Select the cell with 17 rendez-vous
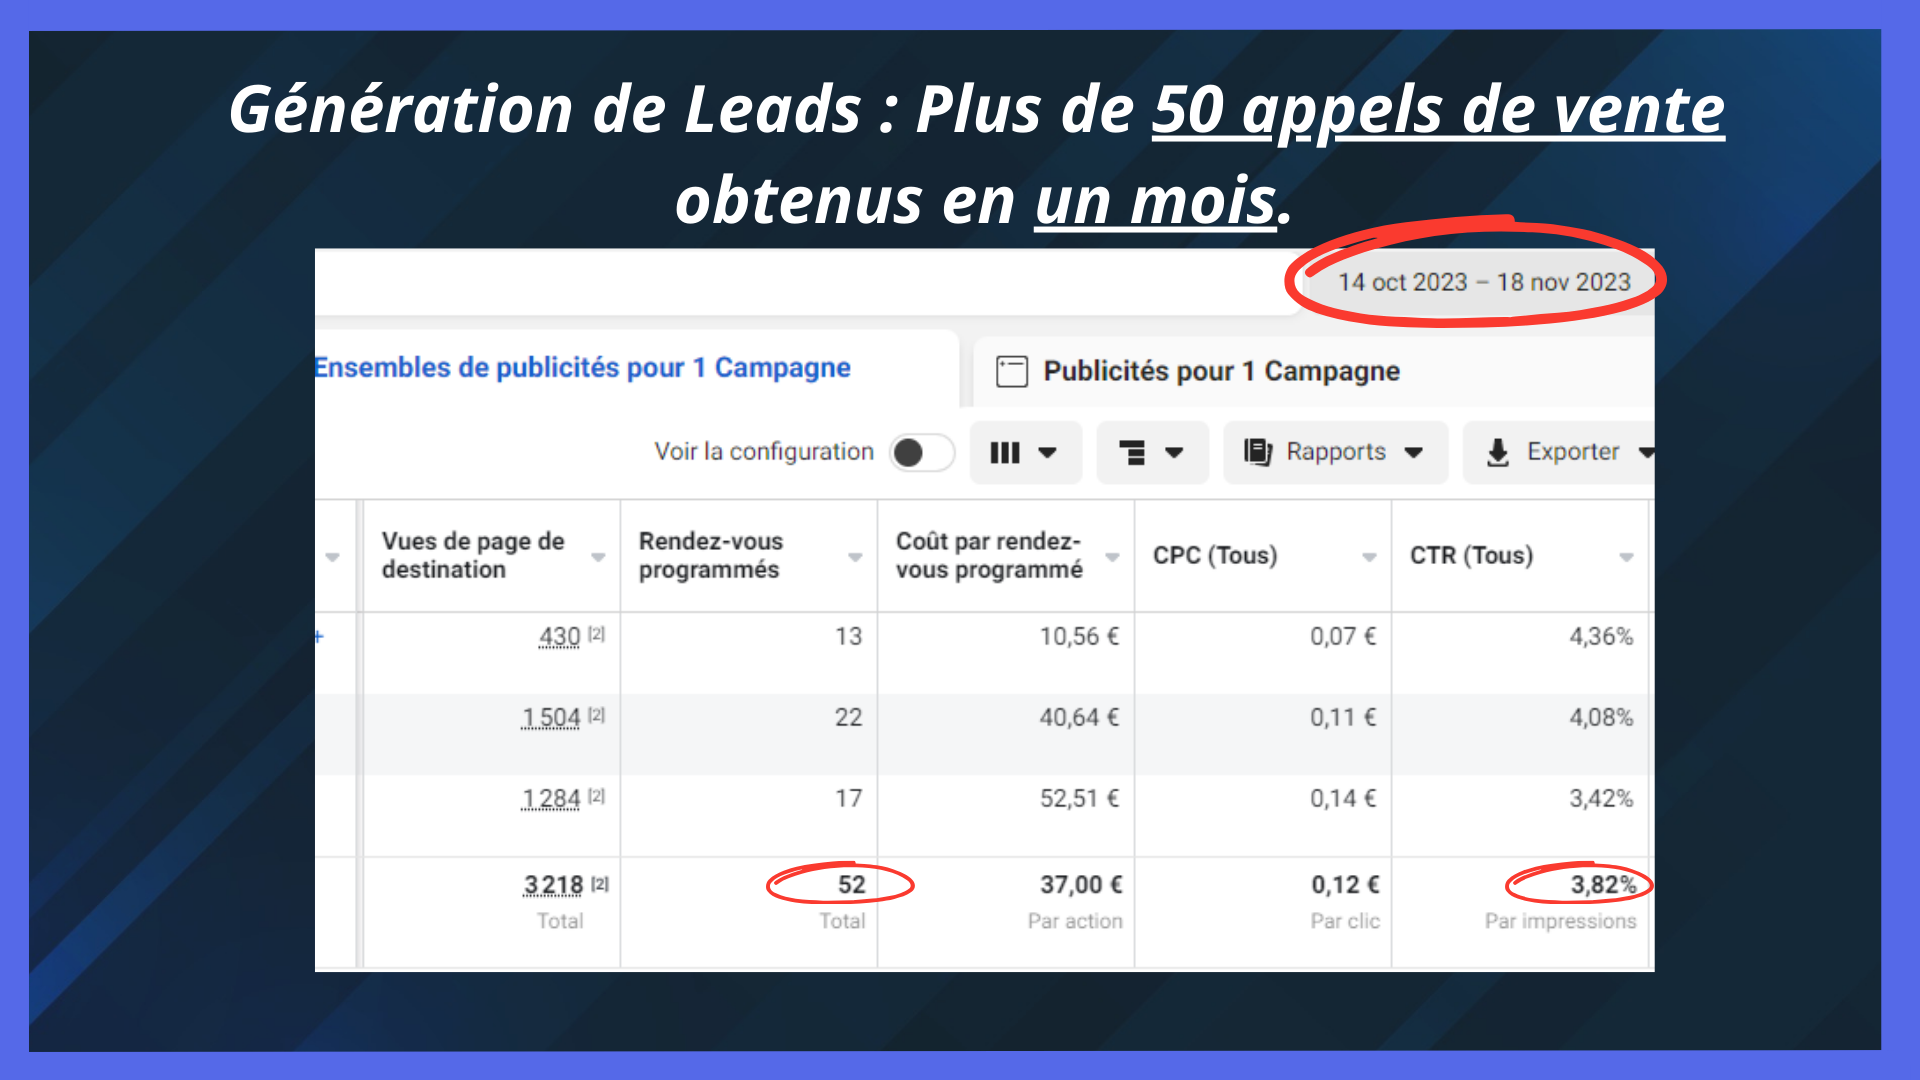This screenshot has width=1920, height=1080. (749, 815)
